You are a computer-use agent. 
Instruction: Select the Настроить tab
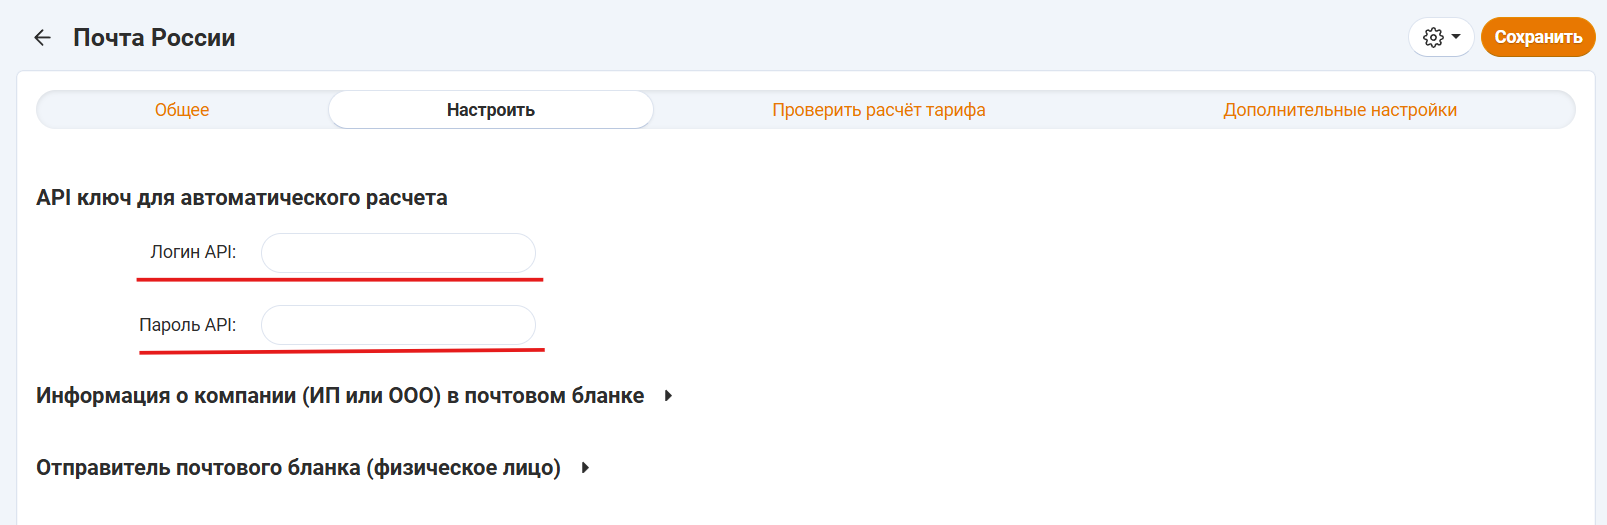(x=491, y=110)
